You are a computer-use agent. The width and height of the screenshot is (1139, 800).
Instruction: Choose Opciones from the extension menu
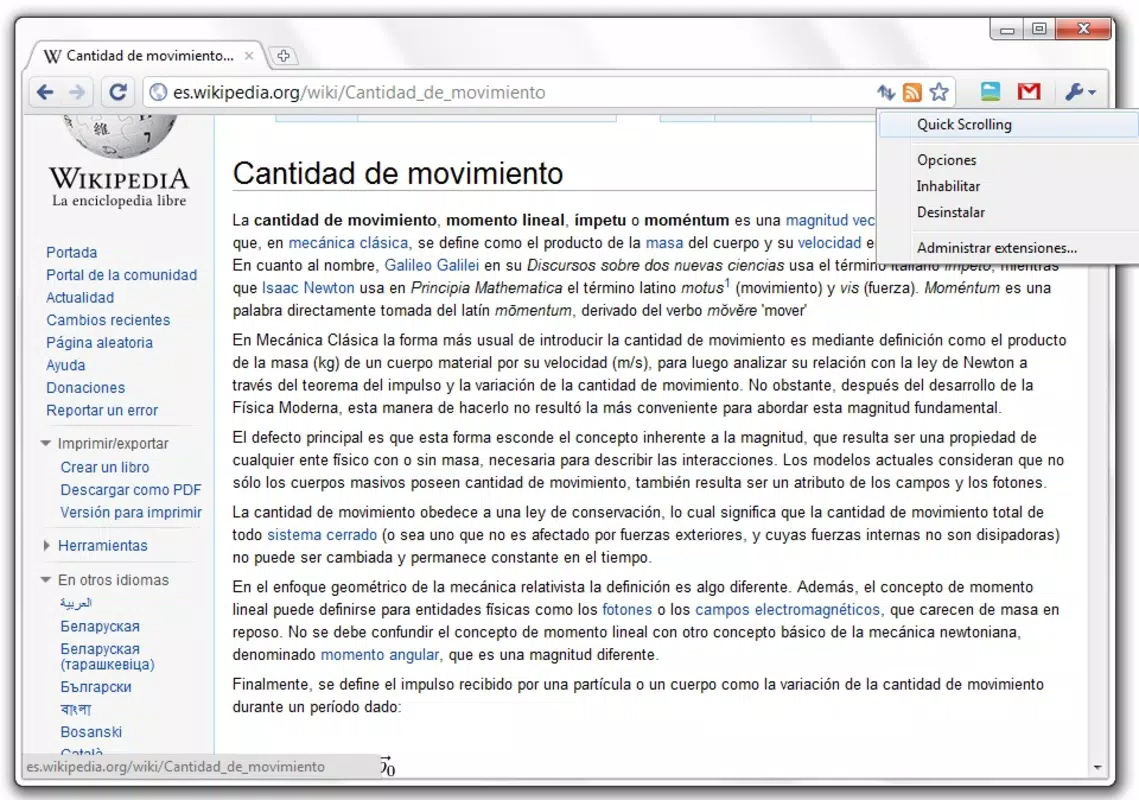tap(947, 160)
